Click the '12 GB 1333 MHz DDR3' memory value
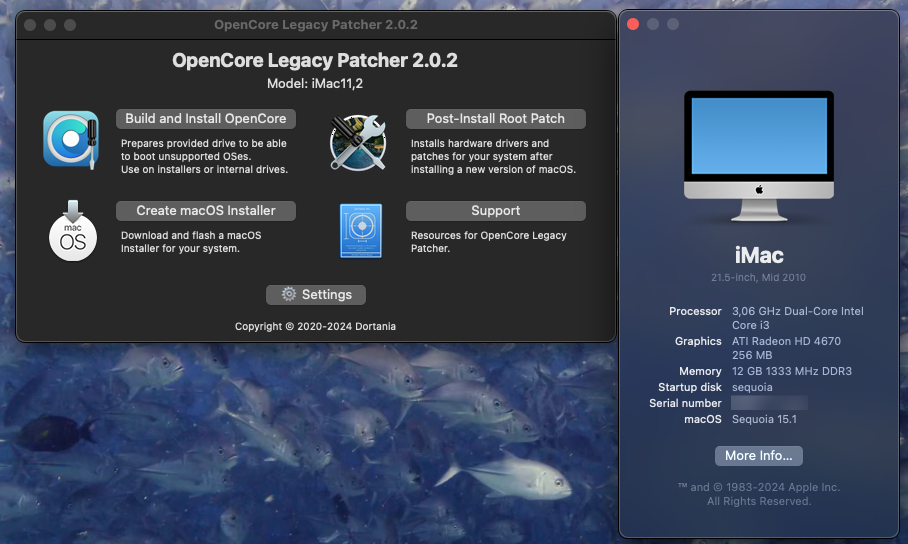 [792, 371]
